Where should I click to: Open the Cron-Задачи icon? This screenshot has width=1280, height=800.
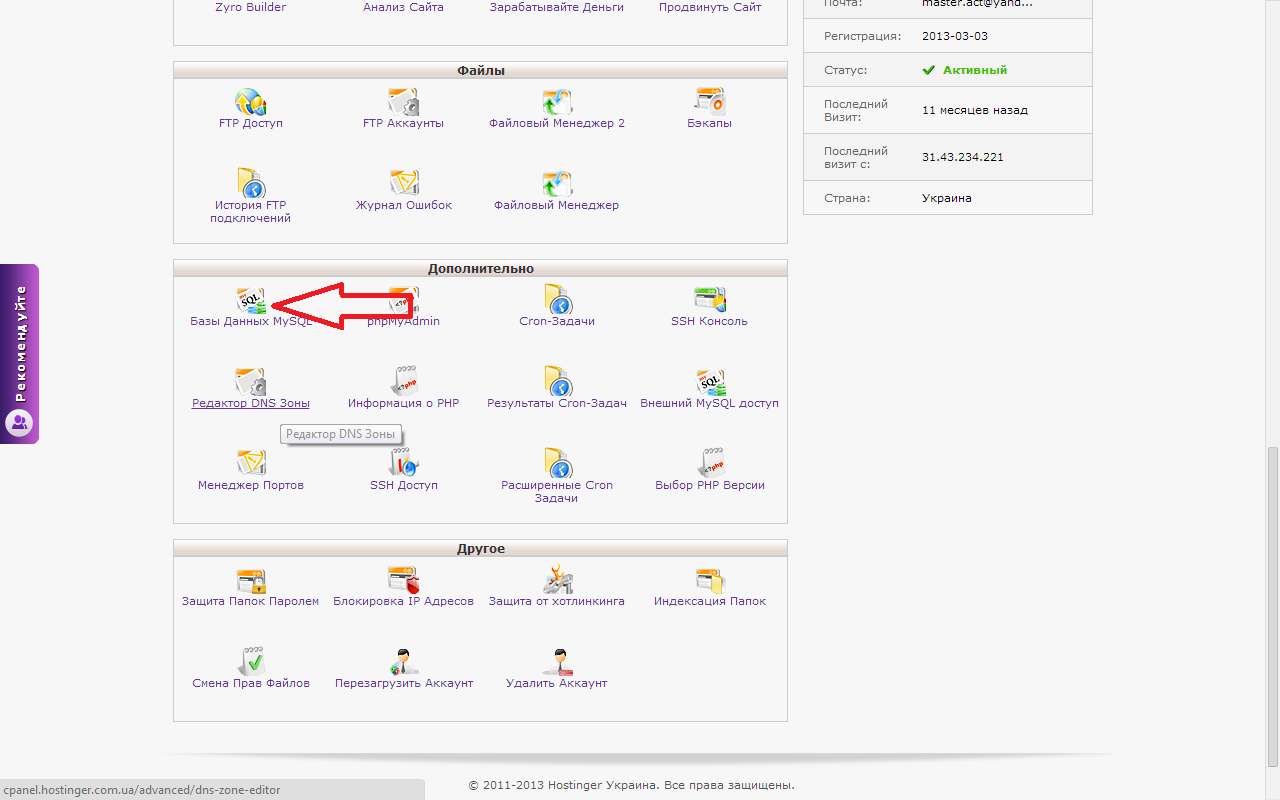[557, 300]
